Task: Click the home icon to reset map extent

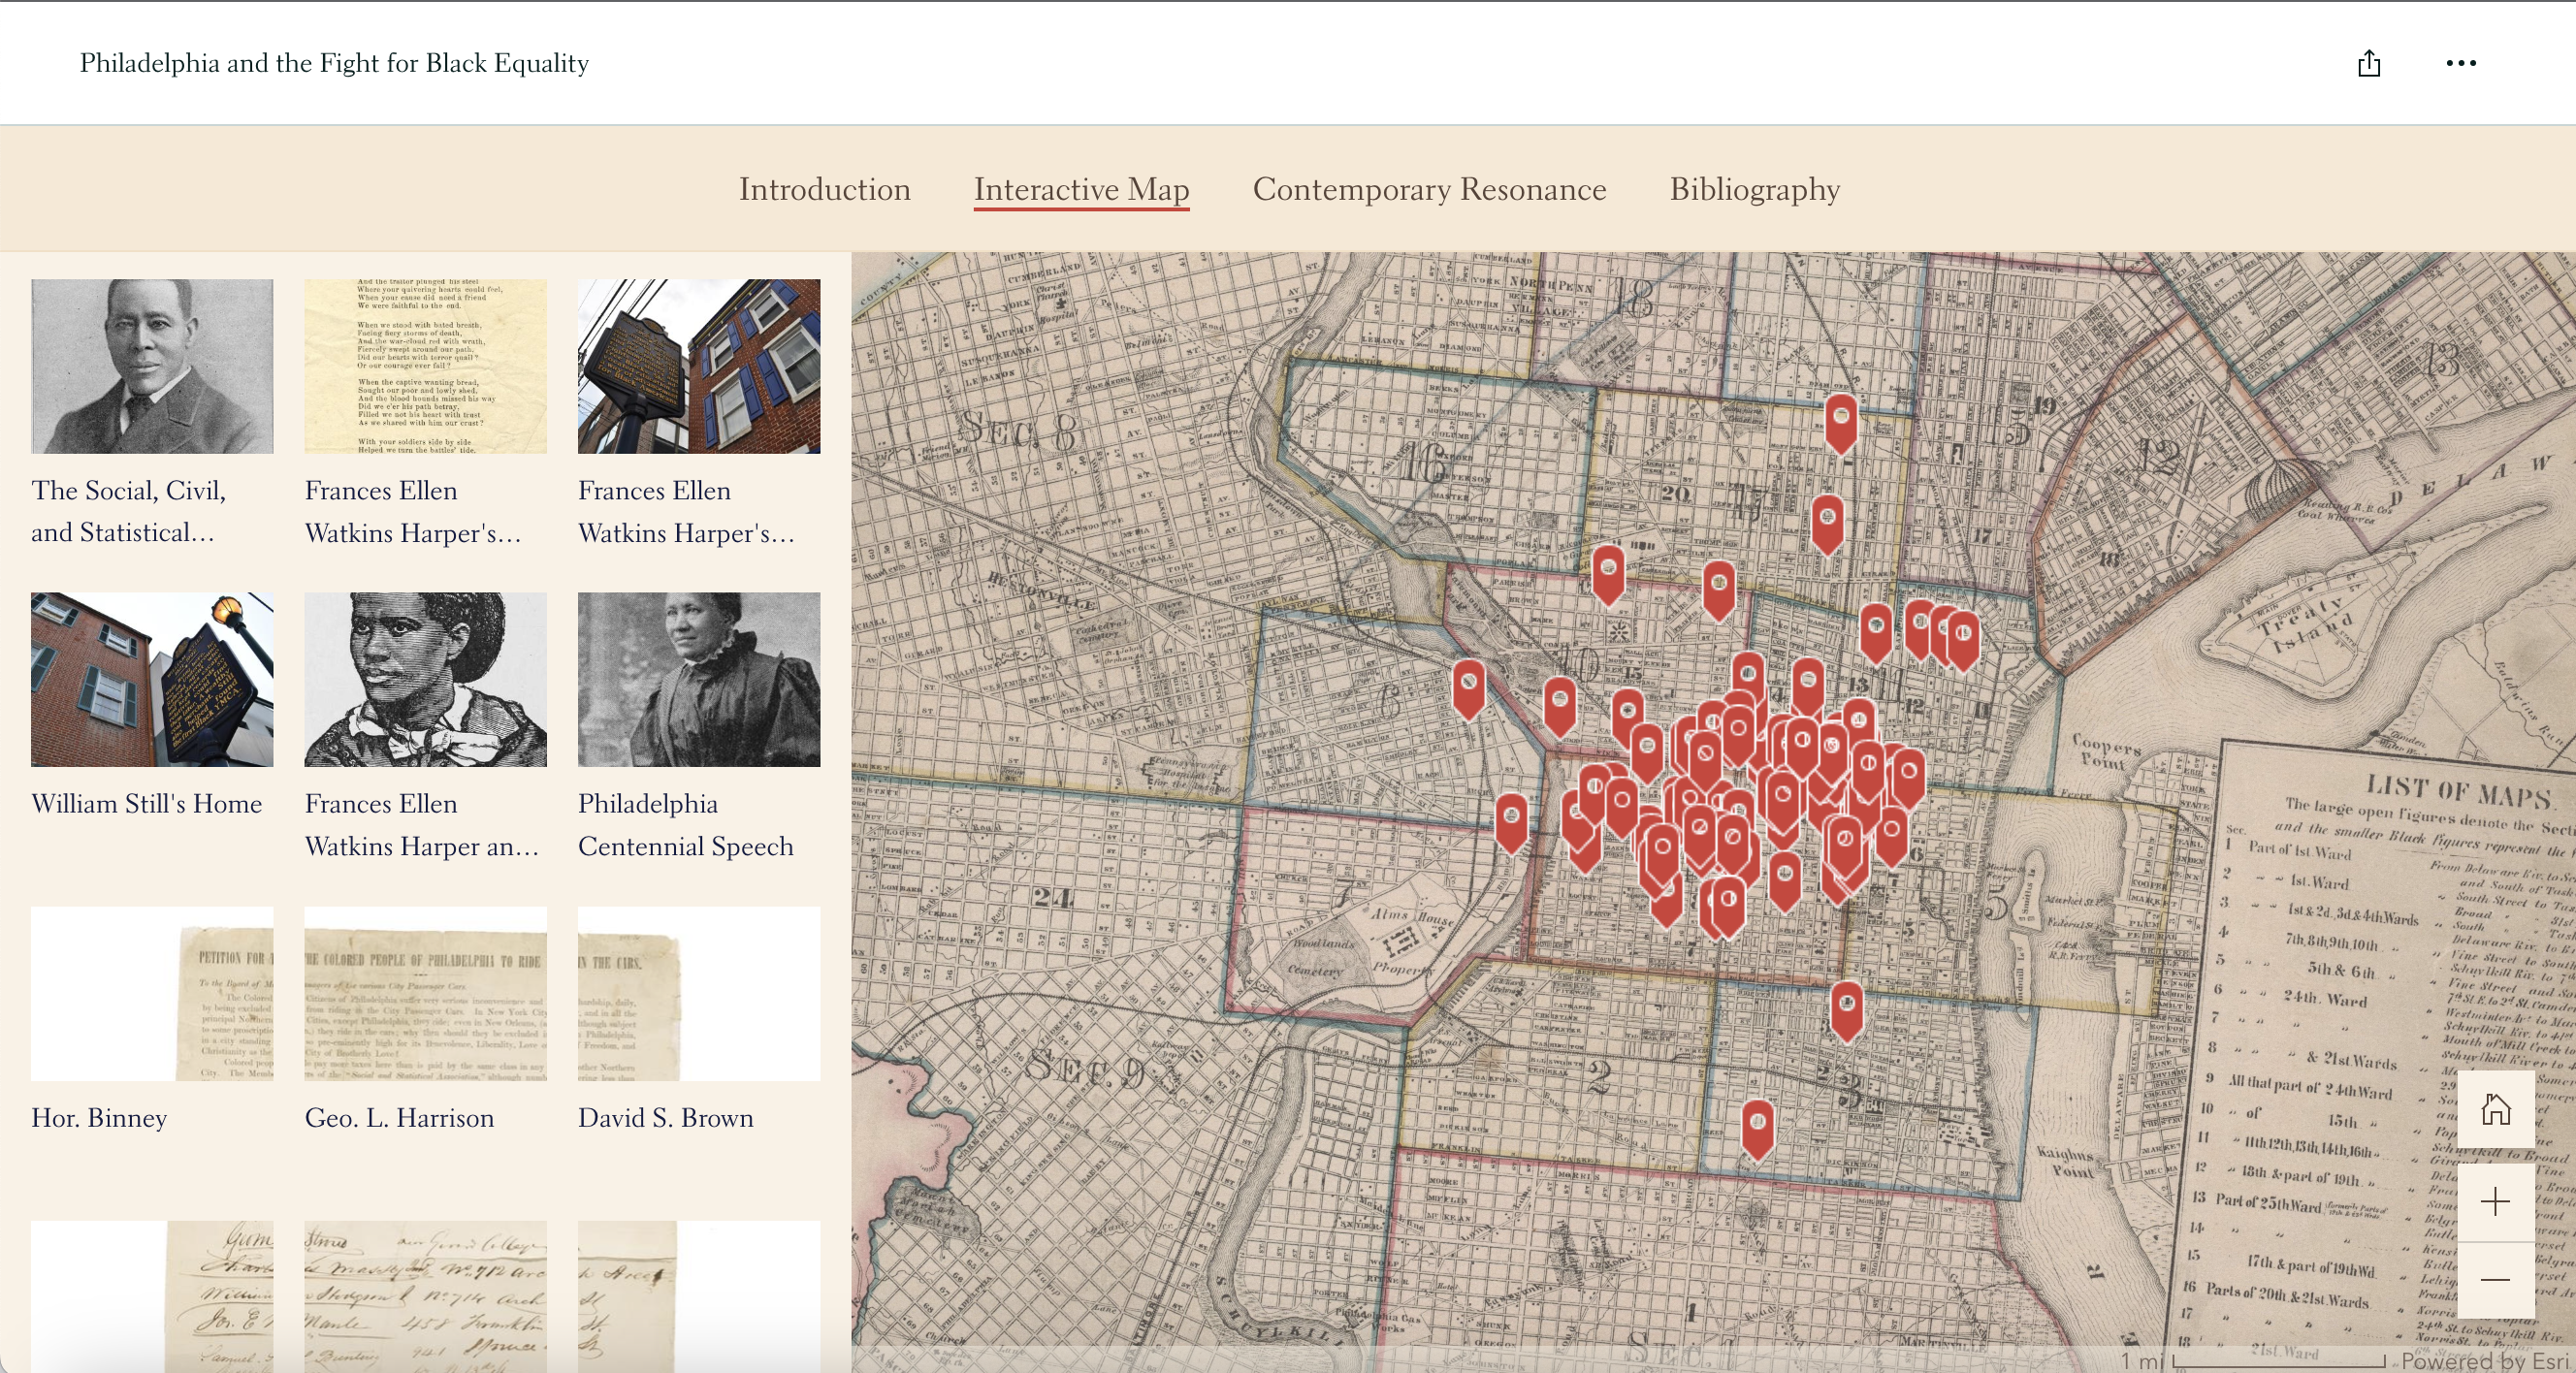Action: [x=2496, y=1110]
